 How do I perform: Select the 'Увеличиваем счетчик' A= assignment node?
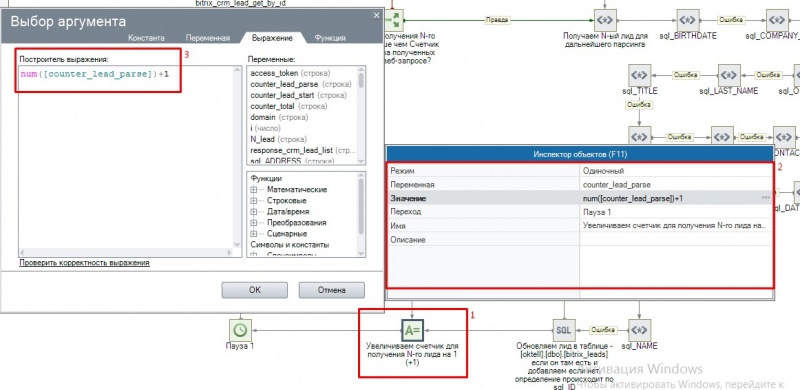coord(412,330)
